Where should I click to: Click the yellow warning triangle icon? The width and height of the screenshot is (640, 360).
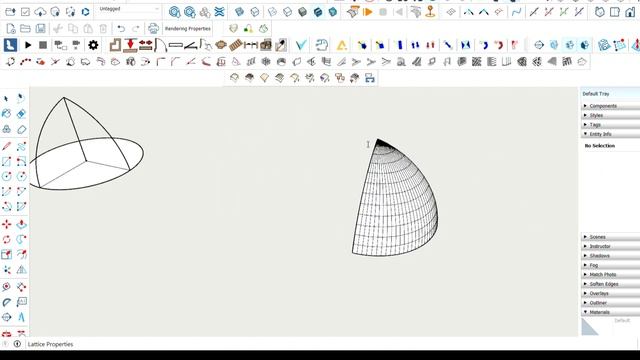coord(342,45)
